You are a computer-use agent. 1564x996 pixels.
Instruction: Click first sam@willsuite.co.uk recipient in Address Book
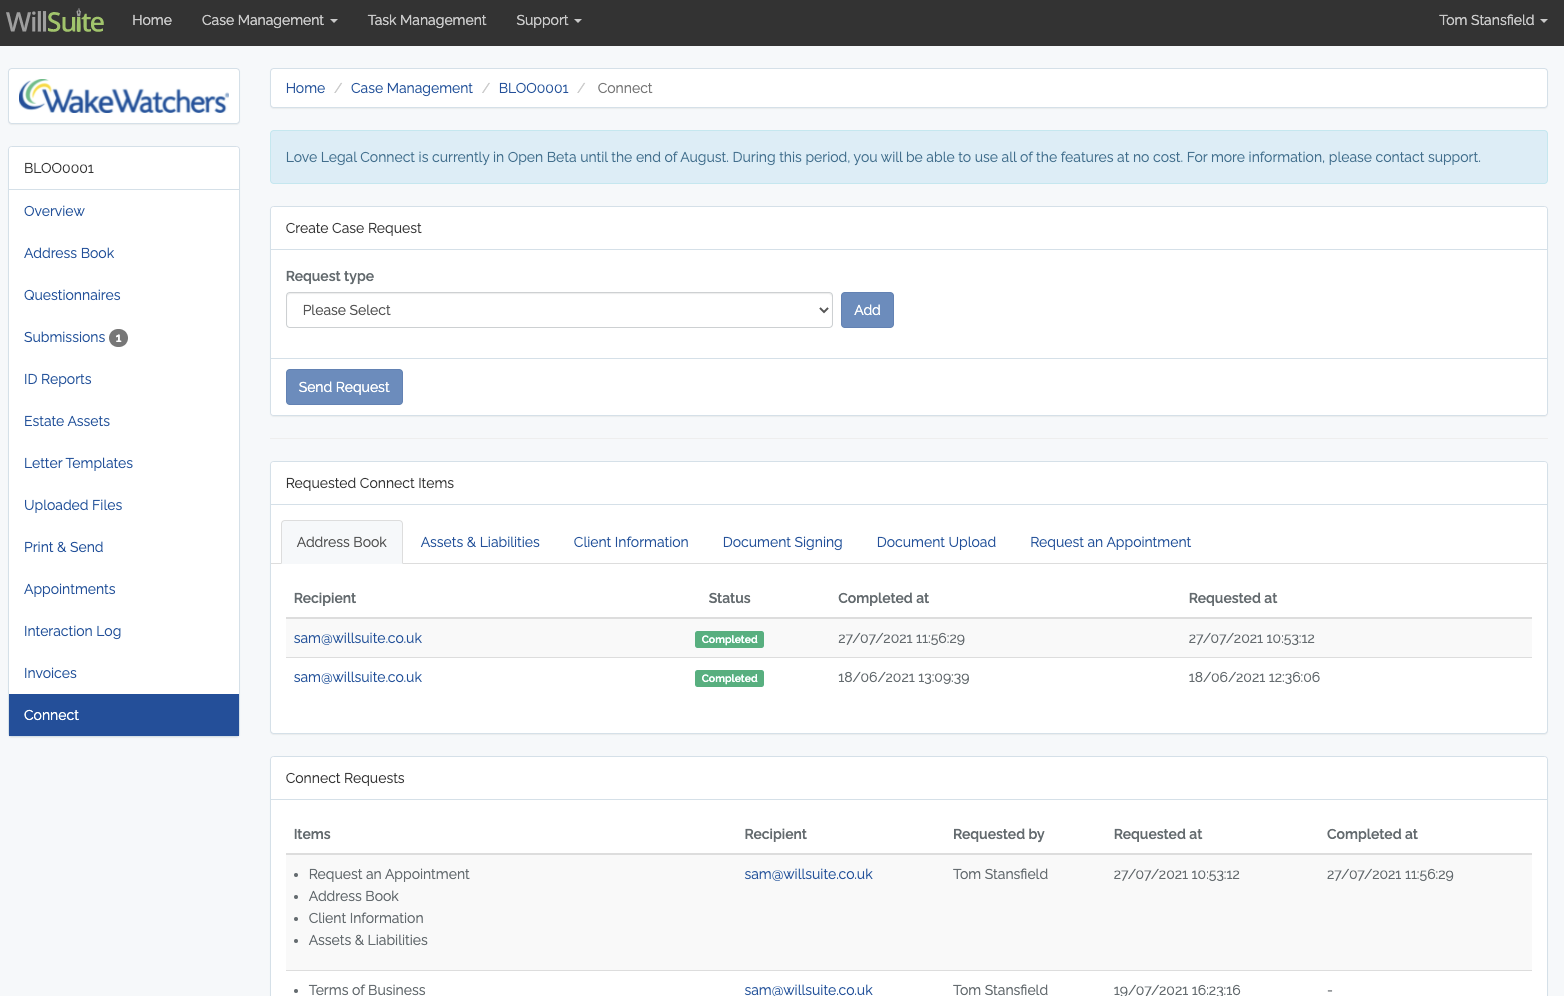pyautogui.click(x=358, y=638)
